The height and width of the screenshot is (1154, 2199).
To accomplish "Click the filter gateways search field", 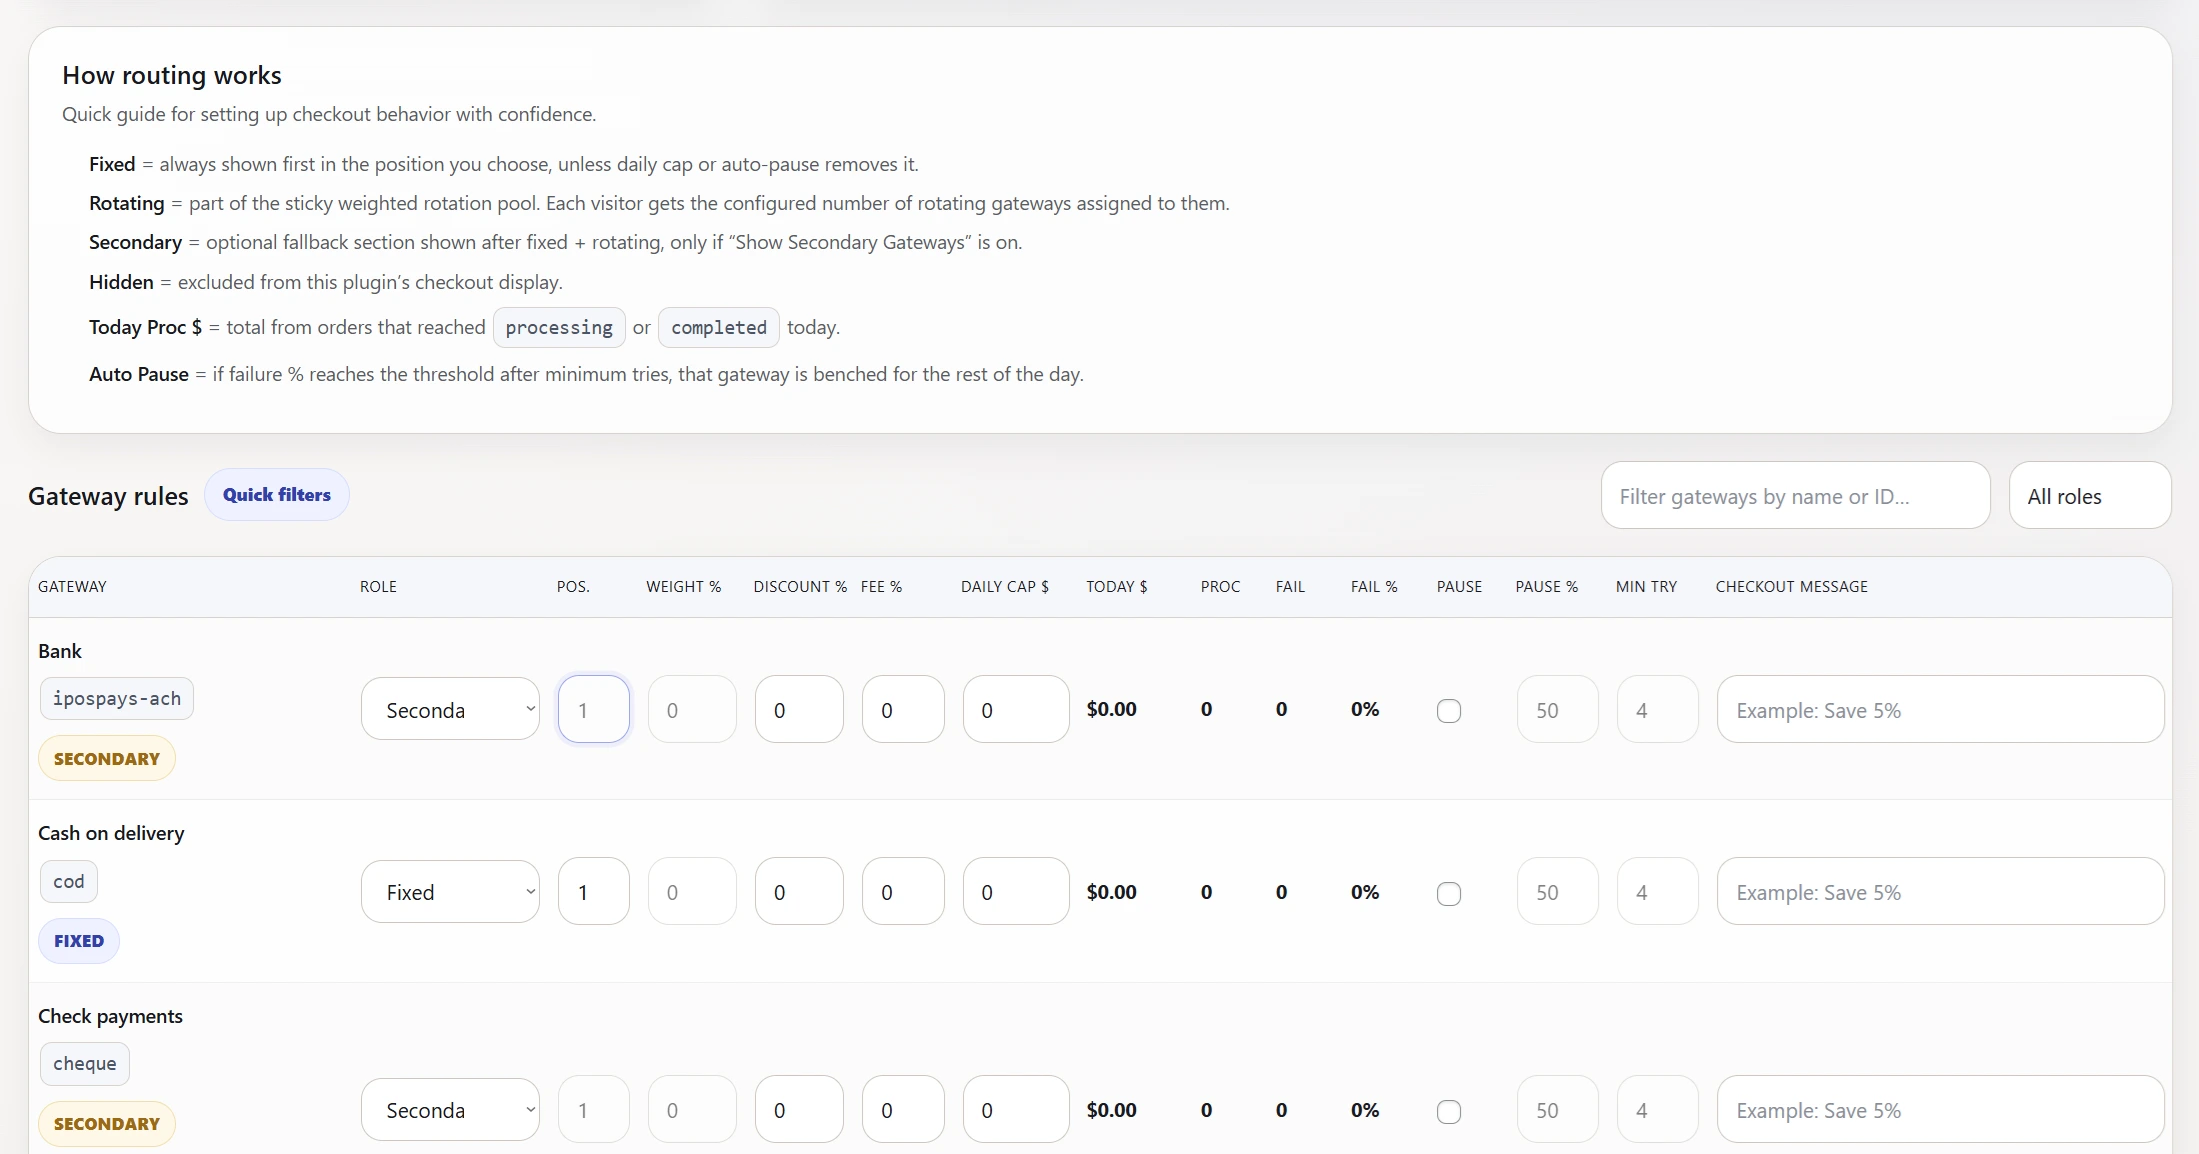I will [x=1795, y=495].
